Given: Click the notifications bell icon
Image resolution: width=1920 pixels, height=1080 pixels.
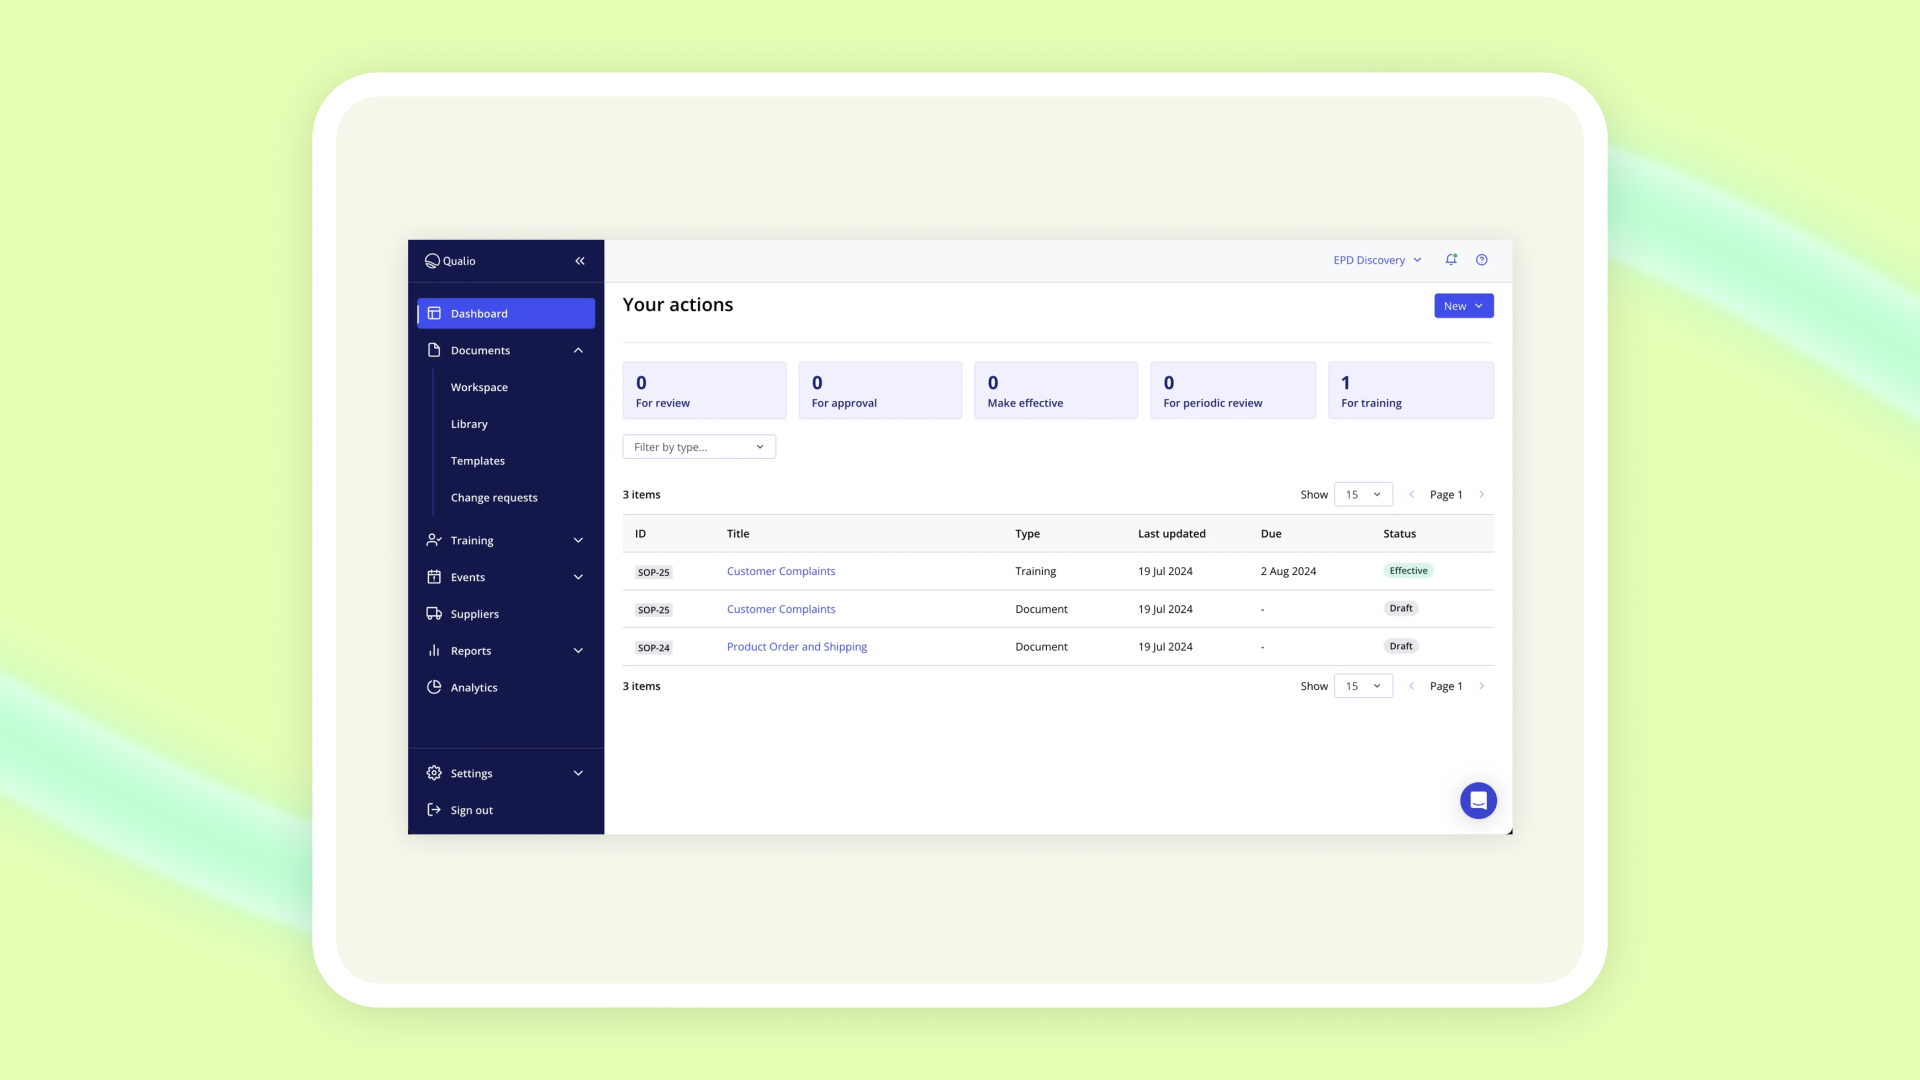Looking at the screenshot, I should click(x=1451, y=260).
